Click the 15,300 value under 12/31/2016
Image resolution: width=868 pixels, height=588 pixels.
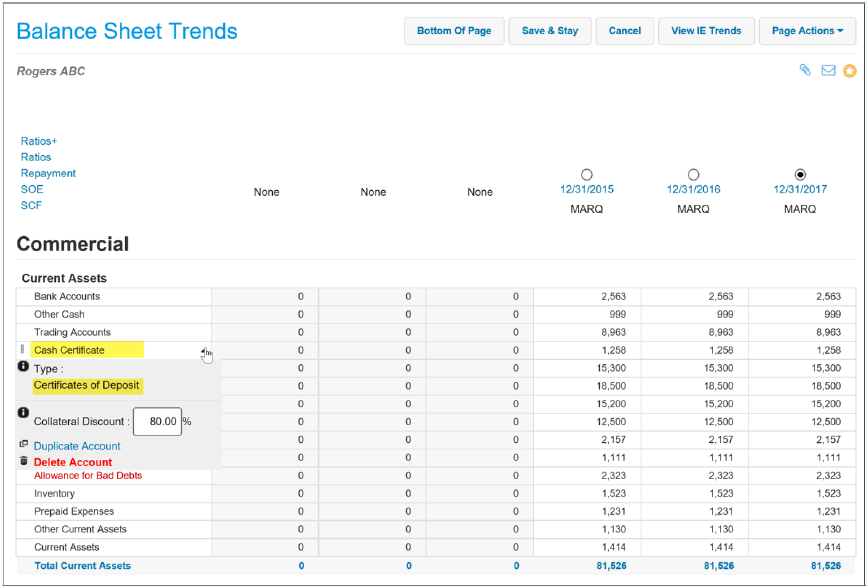pyautogui.click(x=719, y=368)
